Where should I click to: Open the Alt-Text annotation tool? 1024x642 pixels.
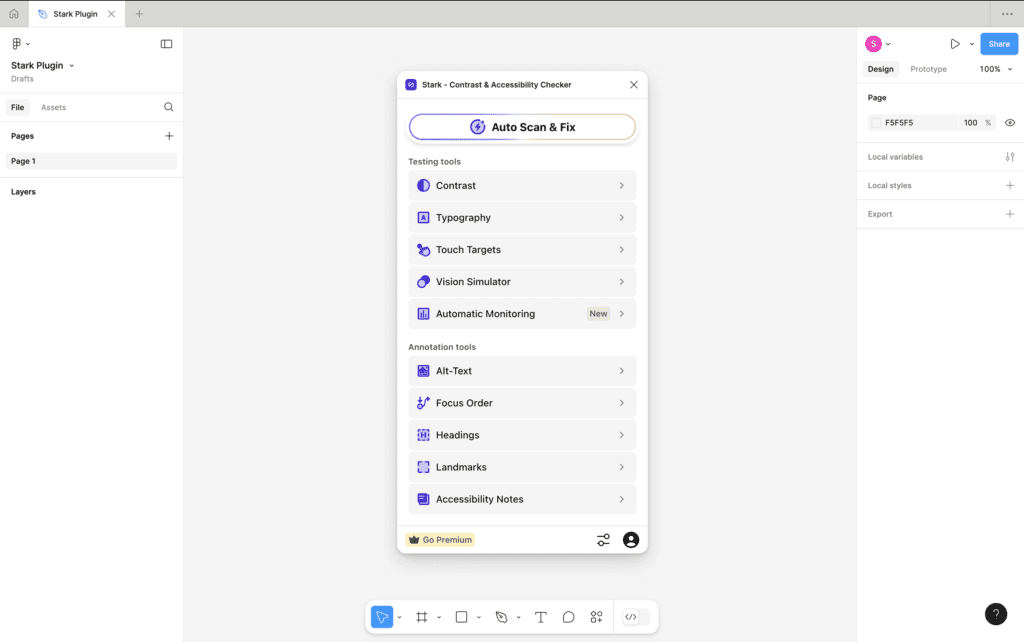click(x=522, y=371)
